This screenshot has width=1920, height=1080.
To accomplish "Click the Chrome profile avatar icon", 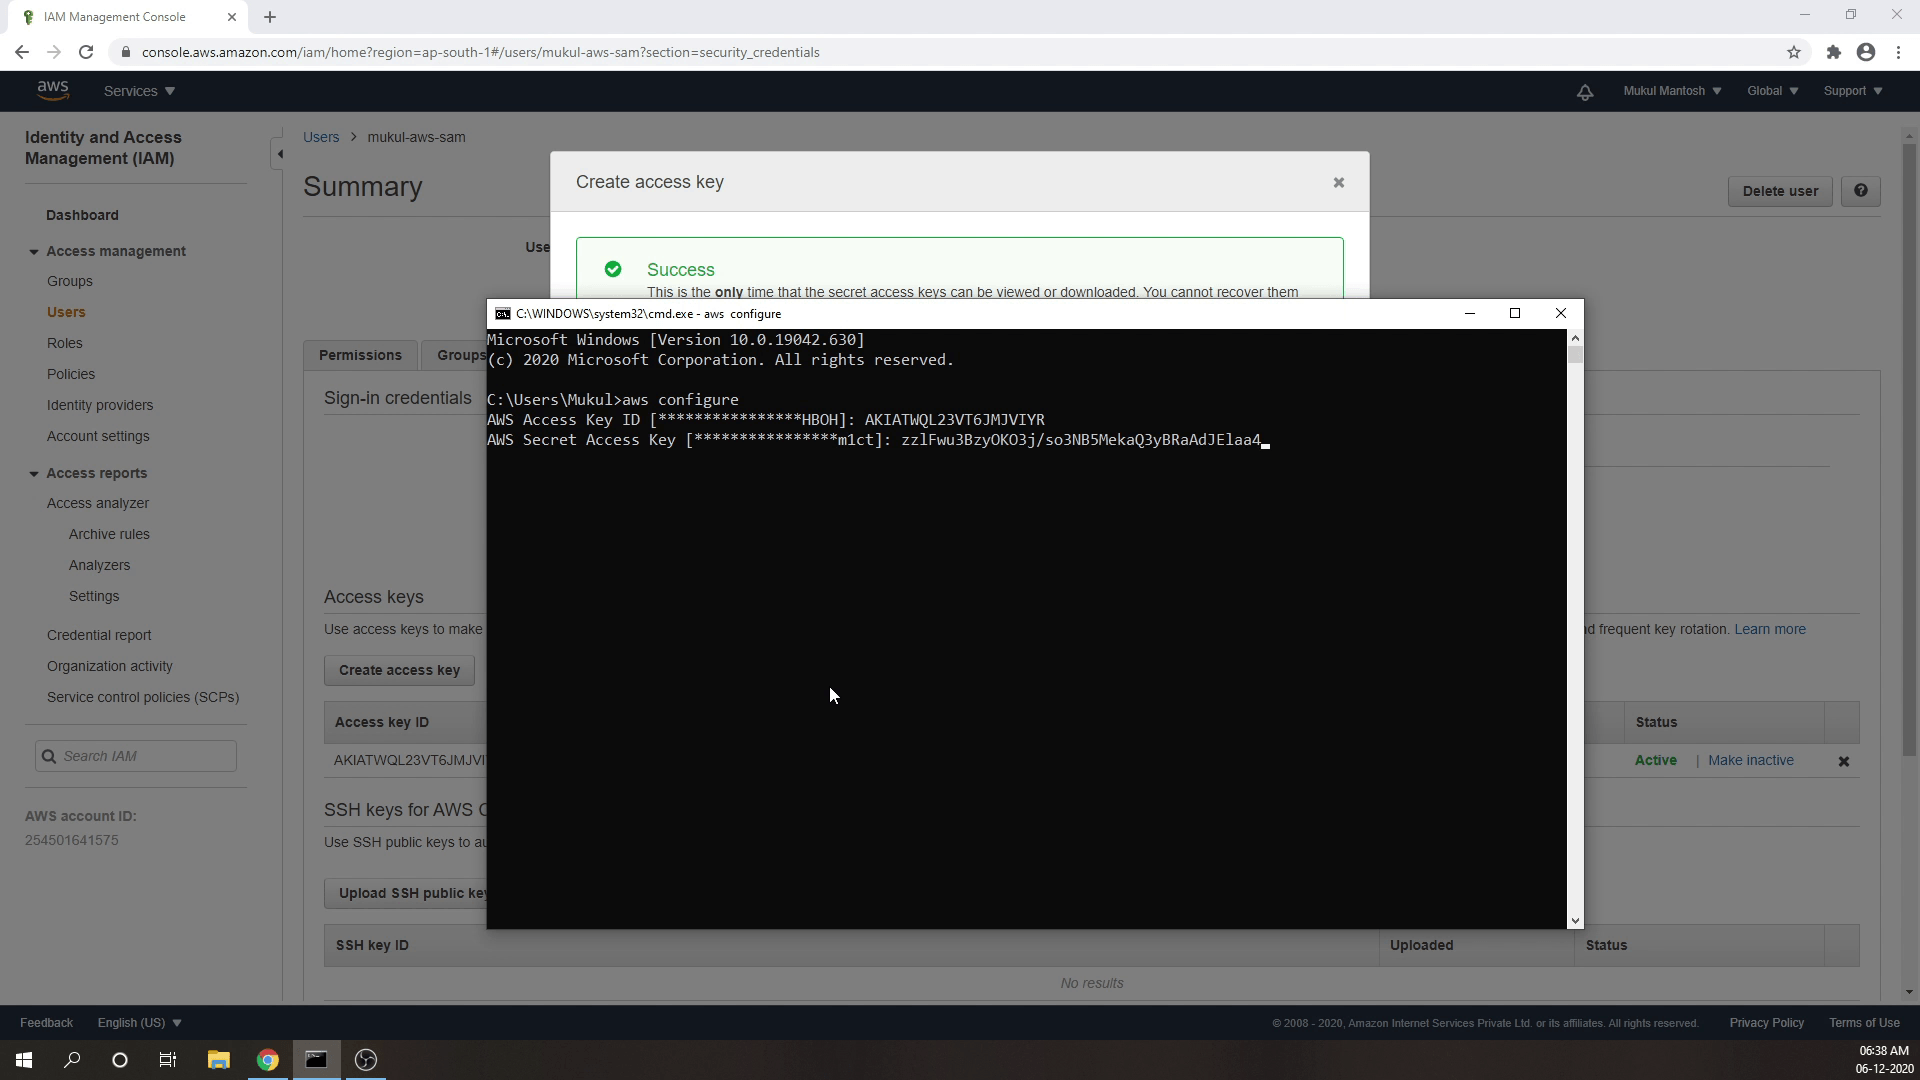I will click(x=1866, y=52).
